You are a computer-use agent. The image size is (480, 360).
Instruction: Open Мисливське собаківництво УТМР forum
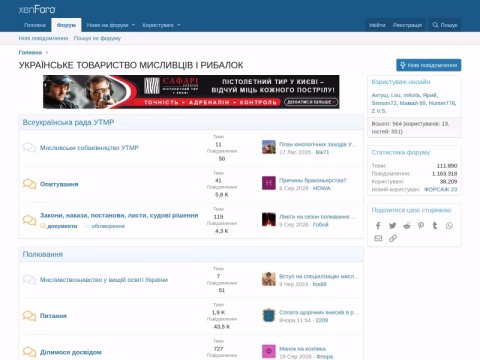pos(89,148)
